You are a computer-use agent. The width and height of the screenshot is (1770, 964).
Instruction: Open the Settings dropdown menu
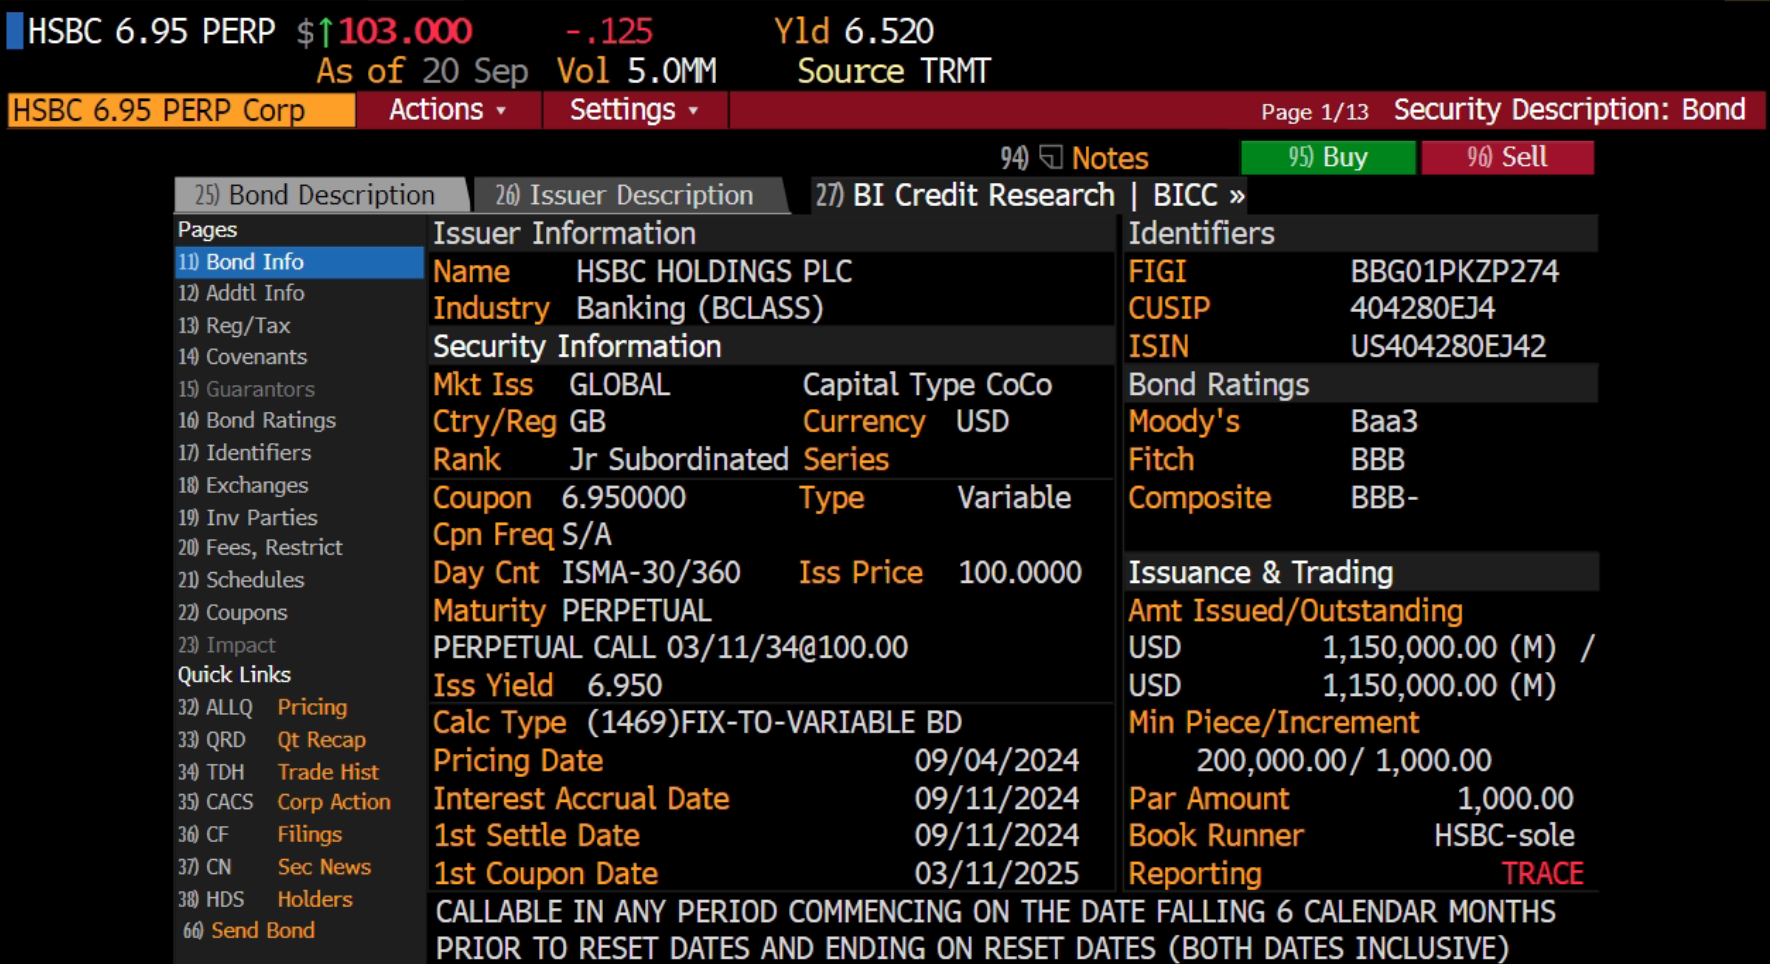click(x=634, y=110)
